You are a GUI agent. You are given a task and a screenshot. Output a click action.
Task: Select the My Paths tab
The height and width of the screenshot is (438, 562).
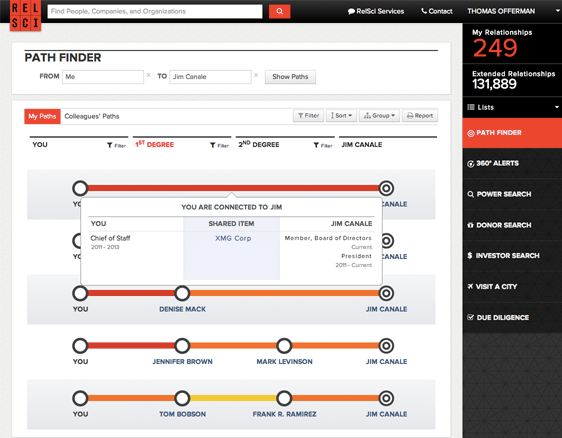click(42, 116)
